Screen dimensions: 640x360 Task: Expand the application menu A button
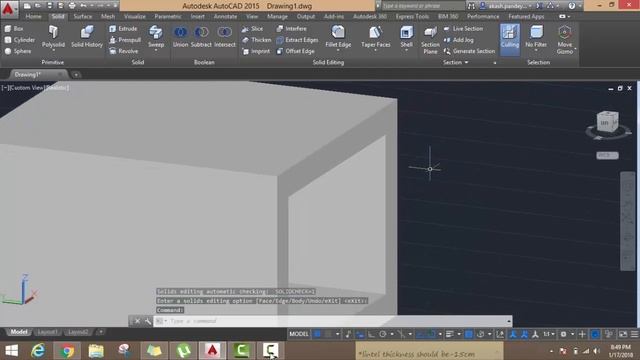click(8, 9)
